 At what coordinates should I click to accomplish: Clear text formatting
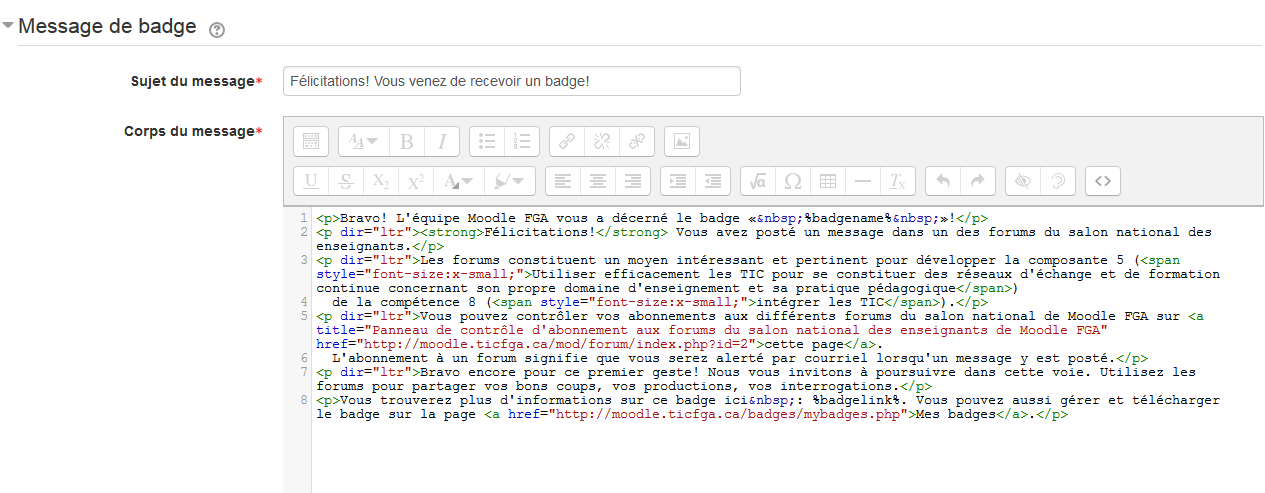[x=898, y=181]
